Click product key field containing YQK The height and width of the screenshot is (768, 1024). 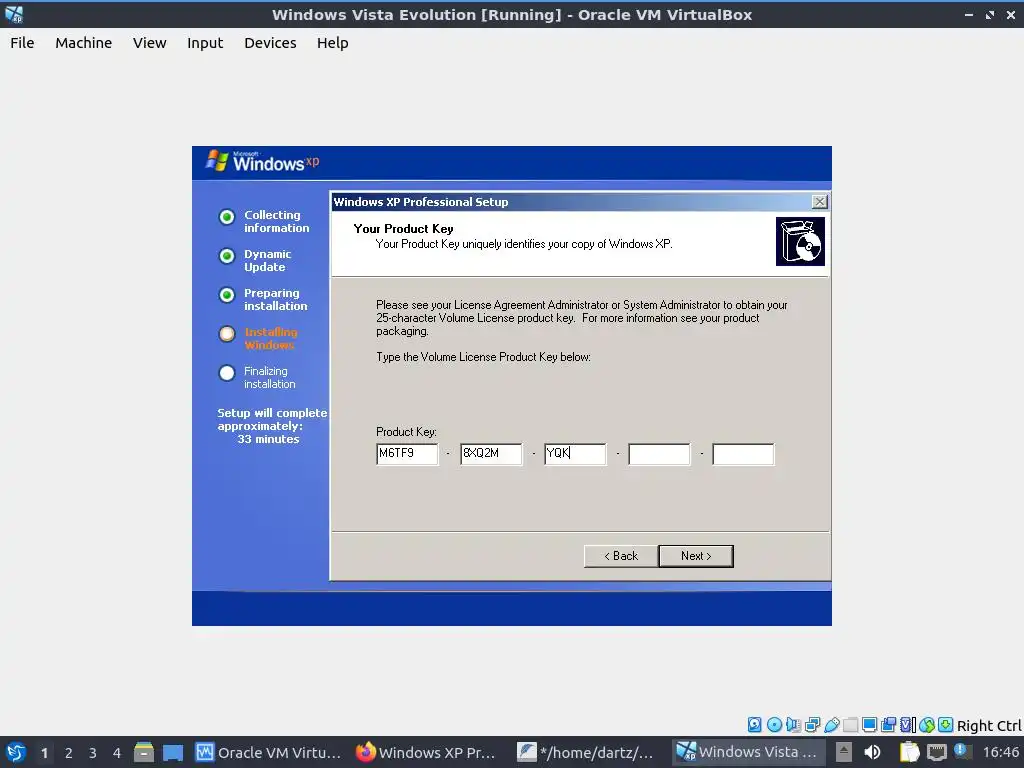coord(575,454)
